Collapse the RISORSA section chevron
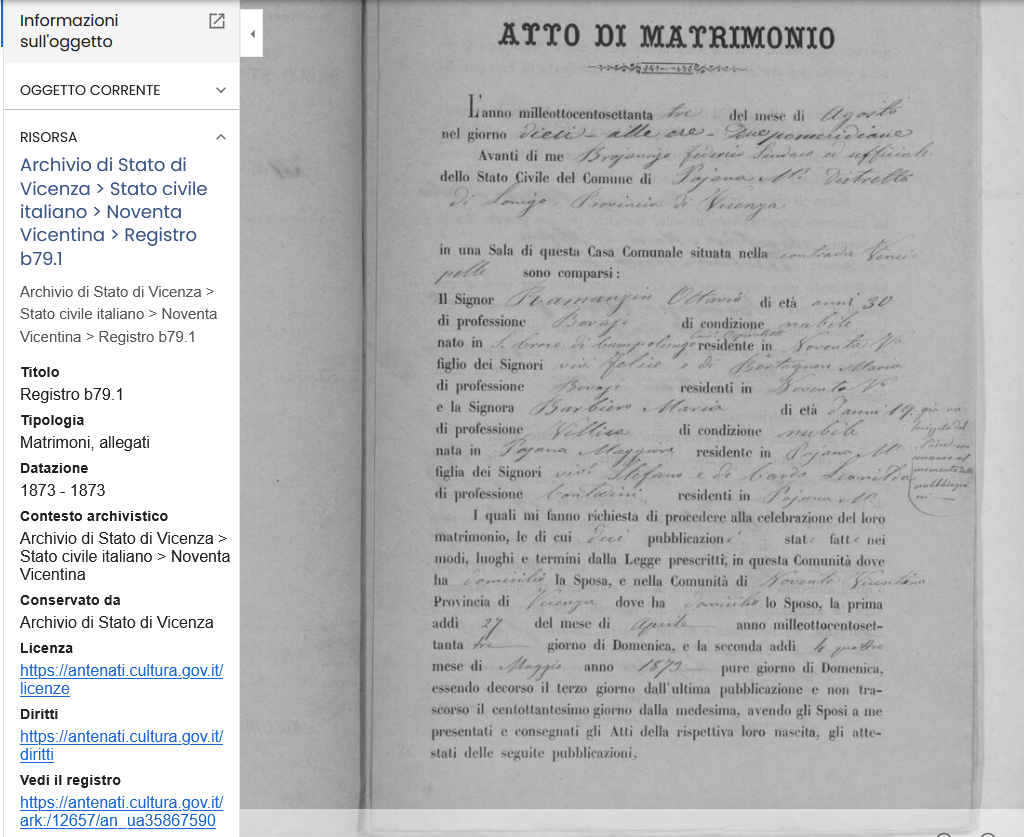 [221, 137]
